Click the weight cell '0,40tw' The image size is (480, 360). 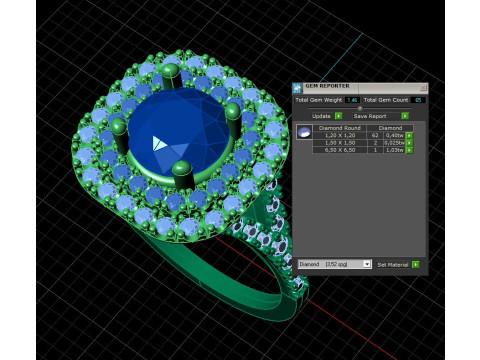[x=395, y=135]
